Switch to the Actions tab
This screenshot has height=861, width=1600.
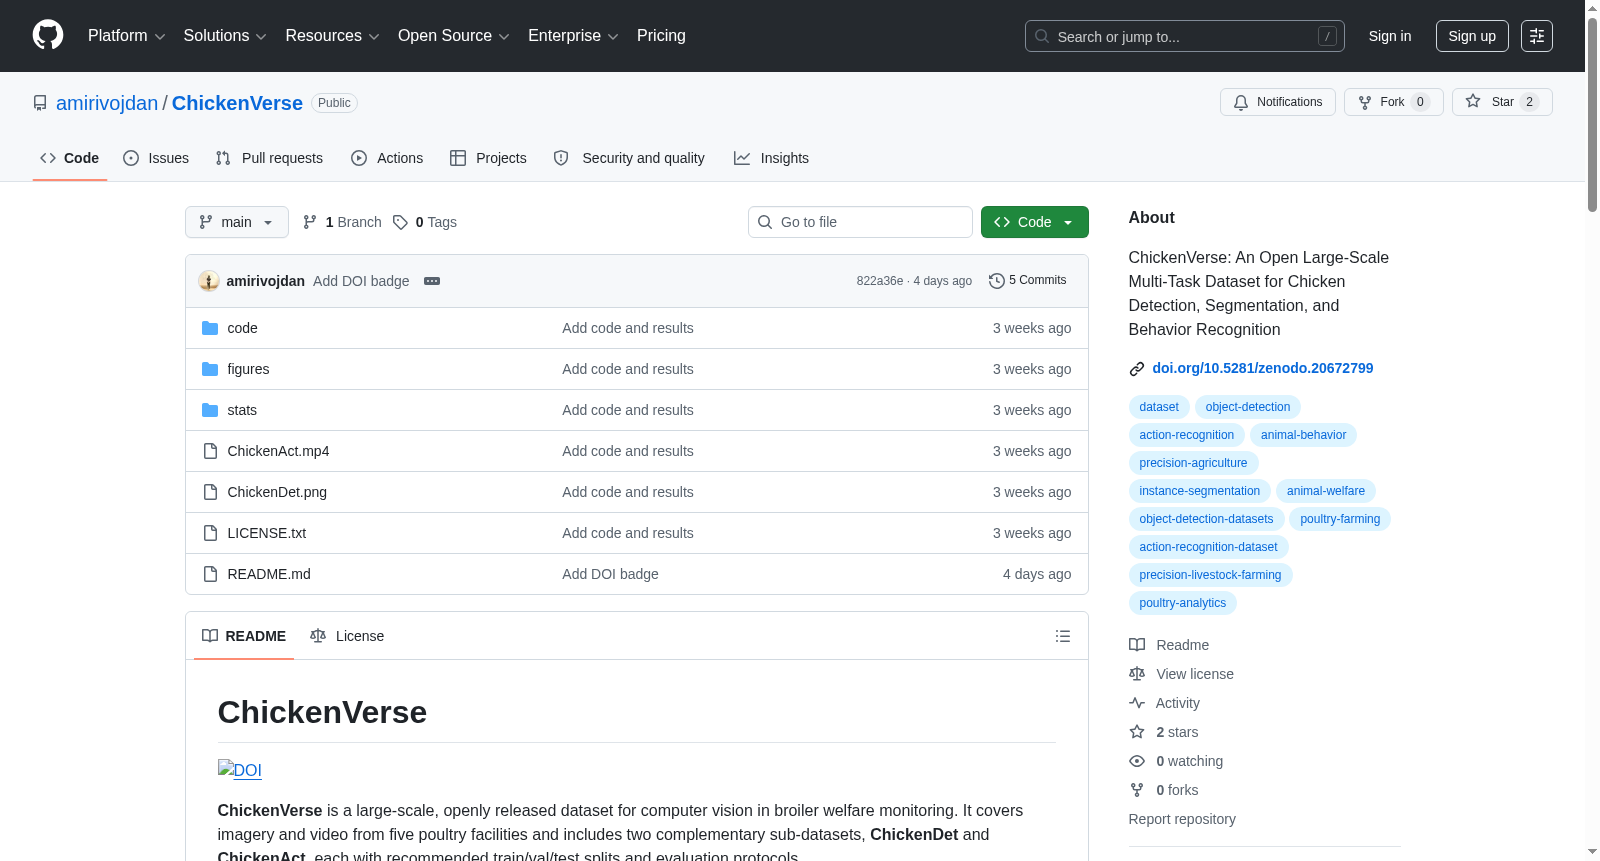[387, 158]
